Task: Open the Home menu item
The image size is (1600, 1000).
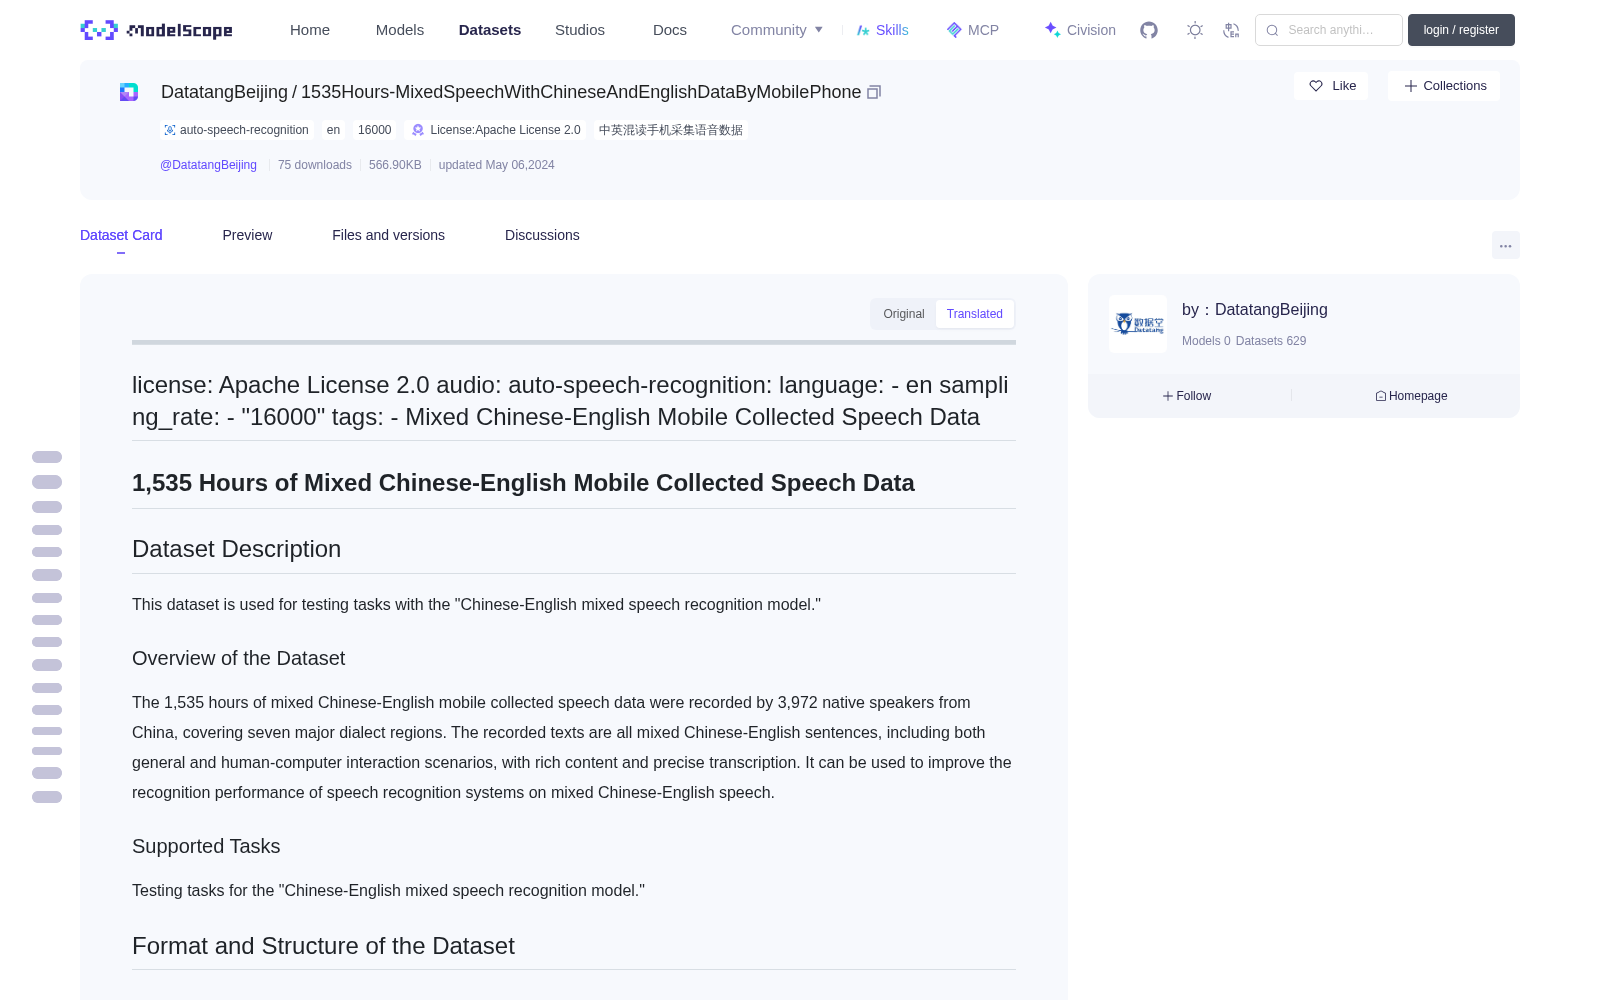Action: click(310, 30)
